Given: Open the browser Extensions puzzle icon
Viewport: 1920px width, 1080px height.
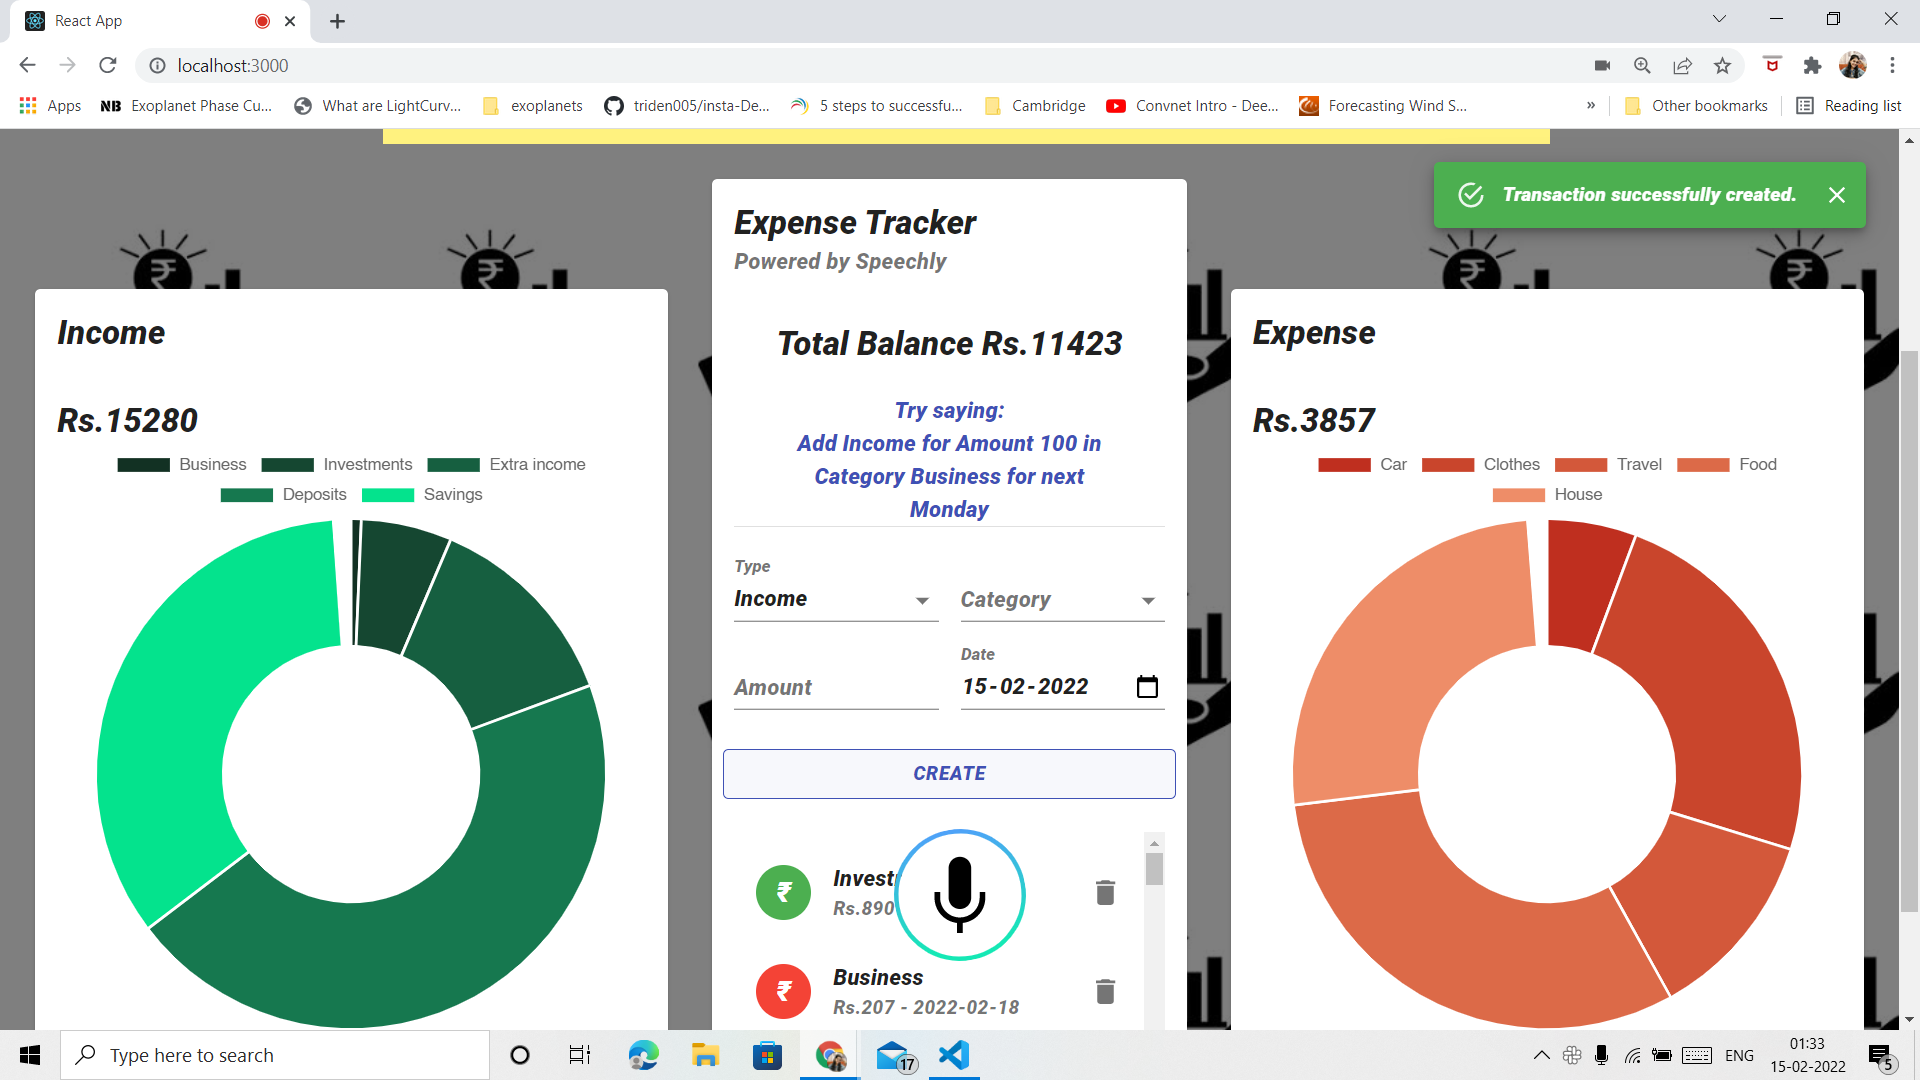Looking at the screenshot, I should [x=1813, y=65].
